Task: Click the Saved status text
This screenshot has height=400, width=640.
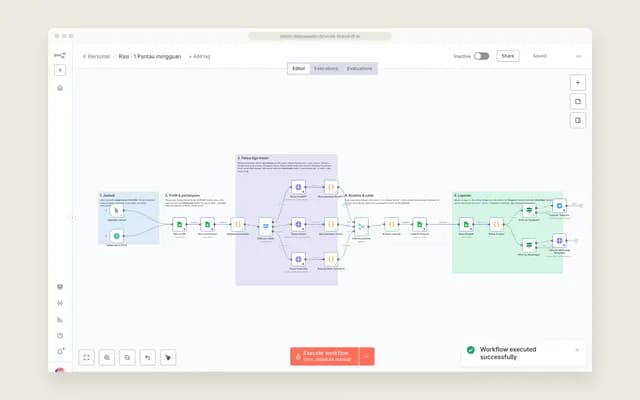Action: click(x=540, y=56)
